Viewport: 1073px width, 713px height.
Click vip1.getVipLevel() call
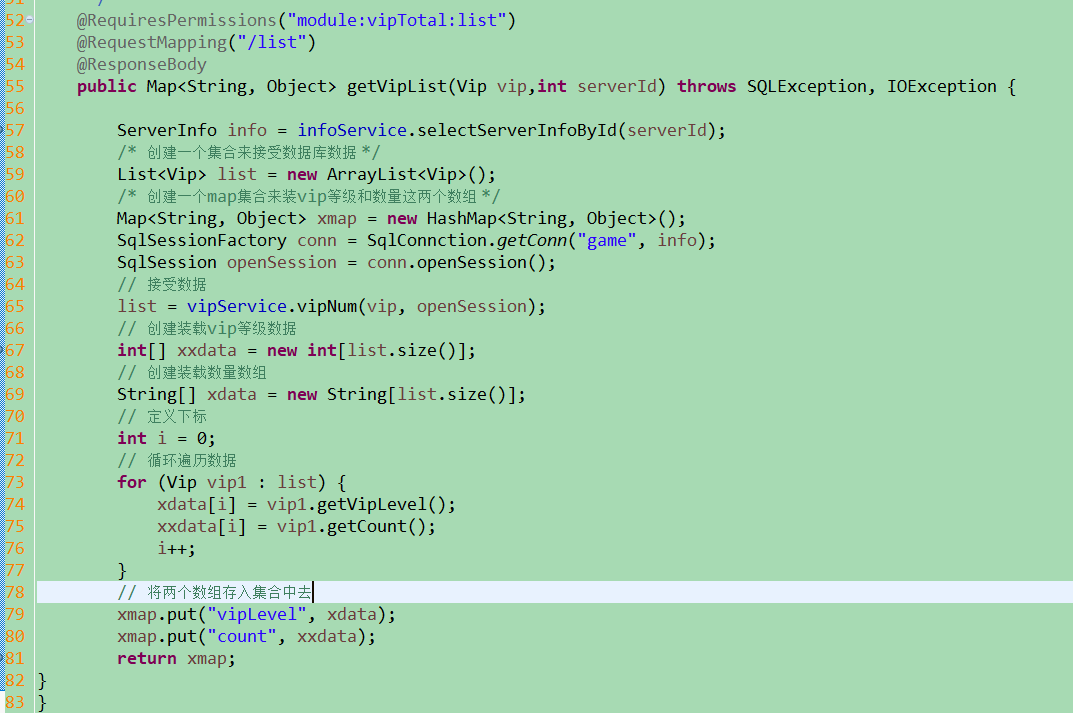[x=356, y=504]
